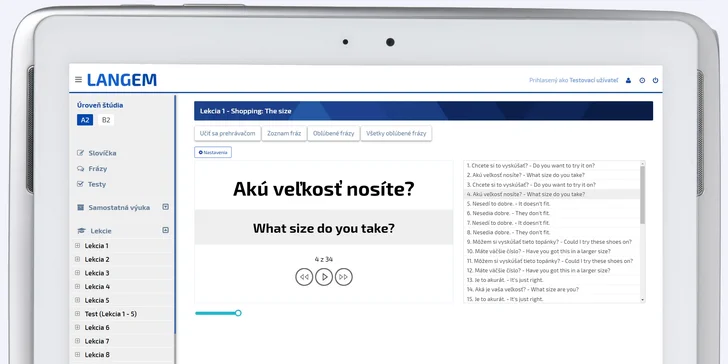
Task: Click the help circle icon in header
Action: (642, 80)
